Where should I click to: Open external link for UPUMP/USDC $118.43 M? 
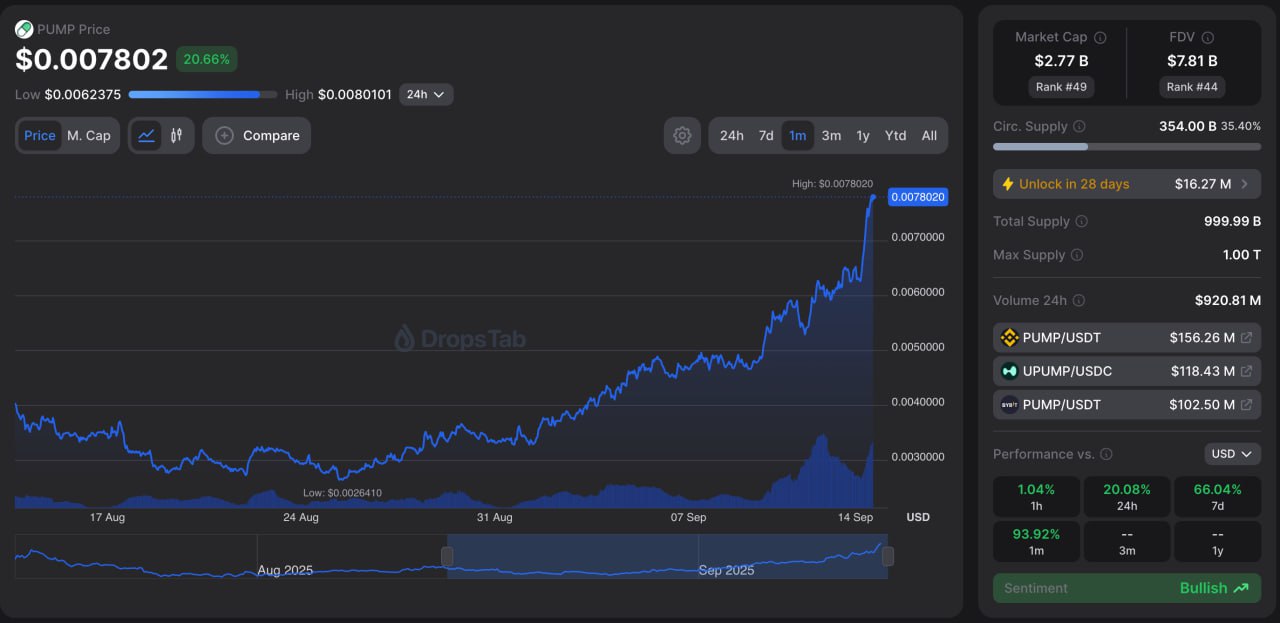tap(1246, 371)
